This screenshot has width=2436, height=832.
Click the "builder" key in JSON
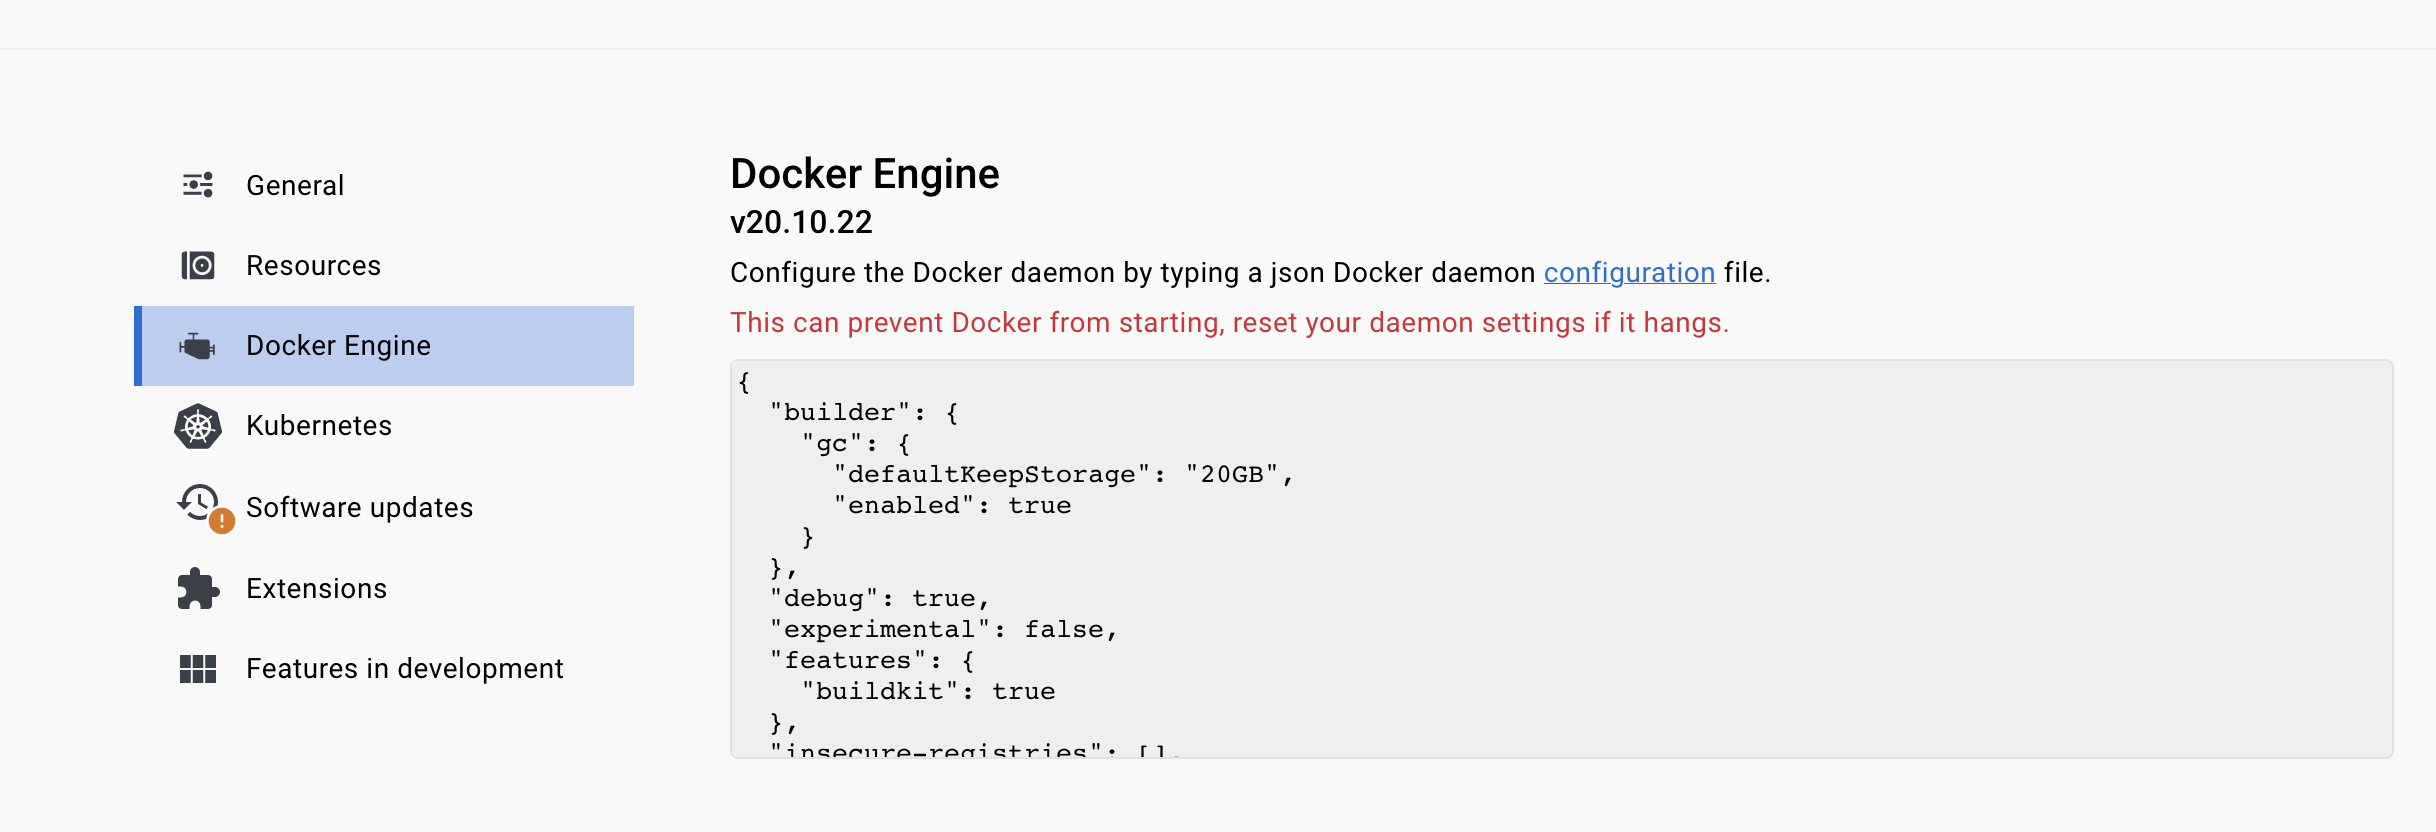tap(840, 413)
